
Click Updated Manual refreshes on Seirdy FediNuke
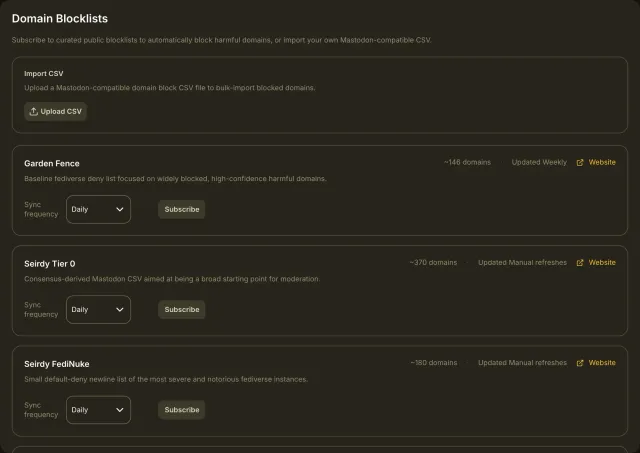(522, 363)
